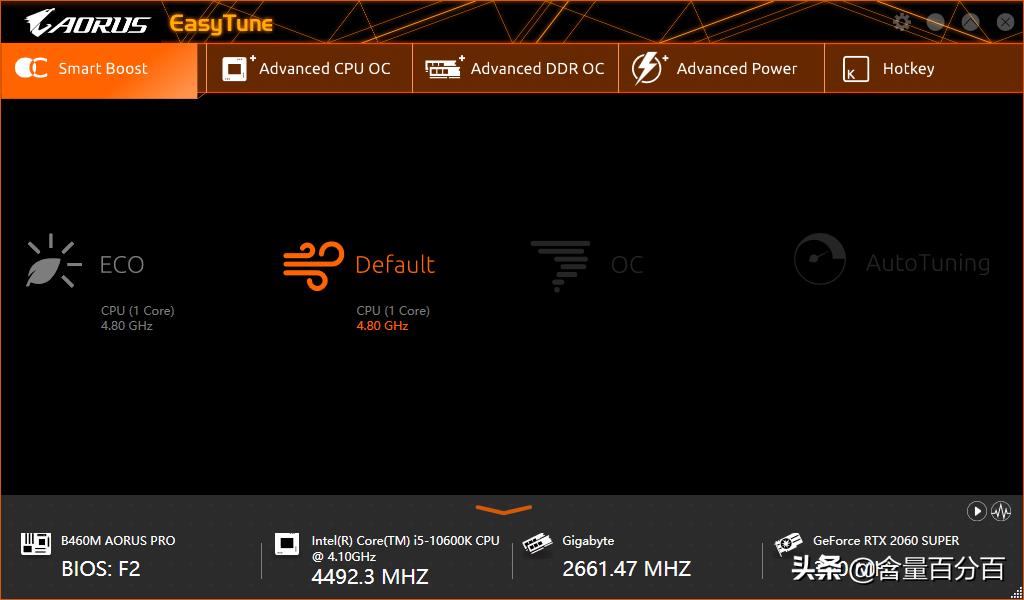Click the motherboard icon beside B460M AORUS PRO
The image size is (1024, 600).
pos(36,543)
